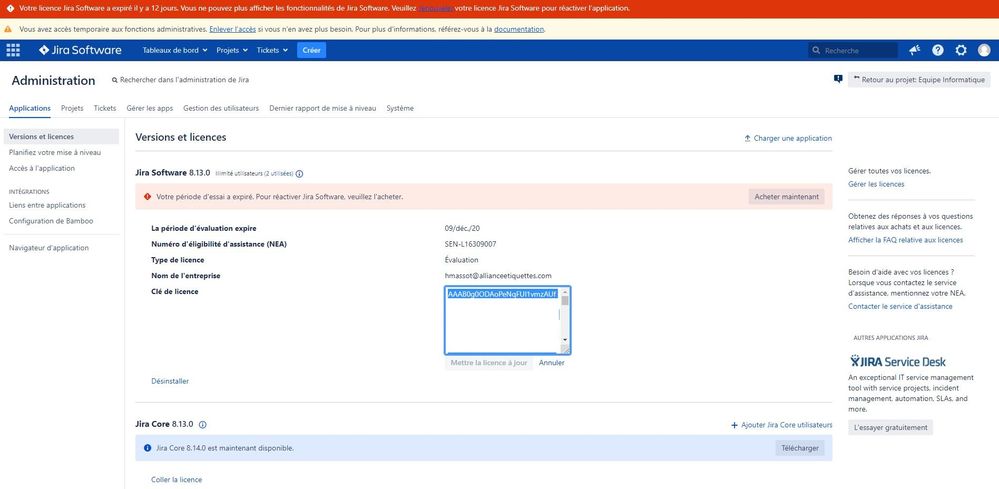Expand the Projets dropdown menu
Image resolution: width=999 pixels, height=489 pixels.
pos(232,50)
